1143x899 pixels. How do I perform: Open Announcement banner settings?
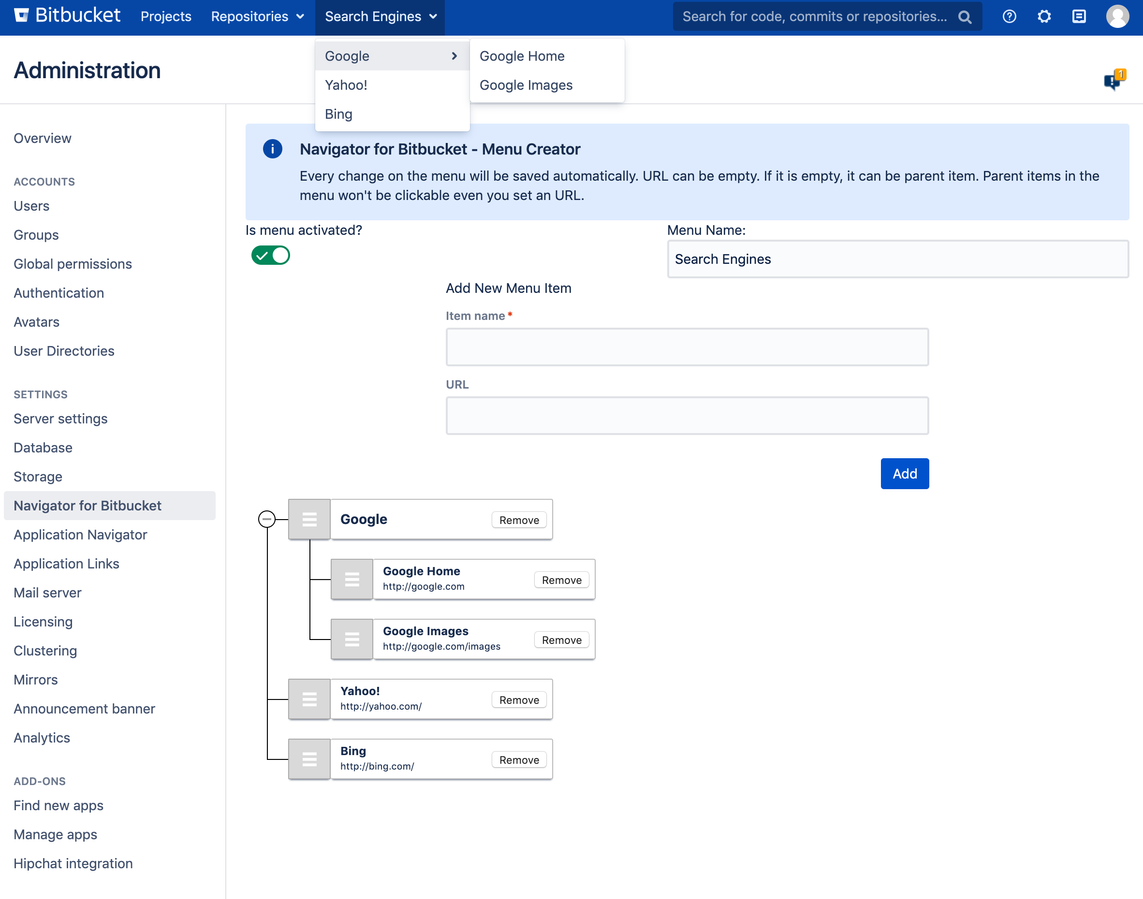[85, 709]
